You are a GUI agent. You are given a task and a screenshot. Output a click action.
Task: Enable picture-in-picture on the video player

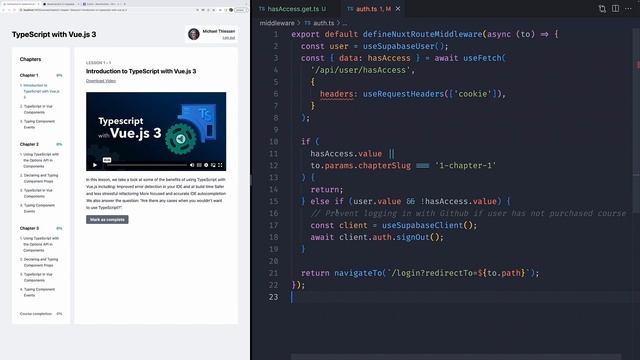pyautogui.click(x=213, y=165)
